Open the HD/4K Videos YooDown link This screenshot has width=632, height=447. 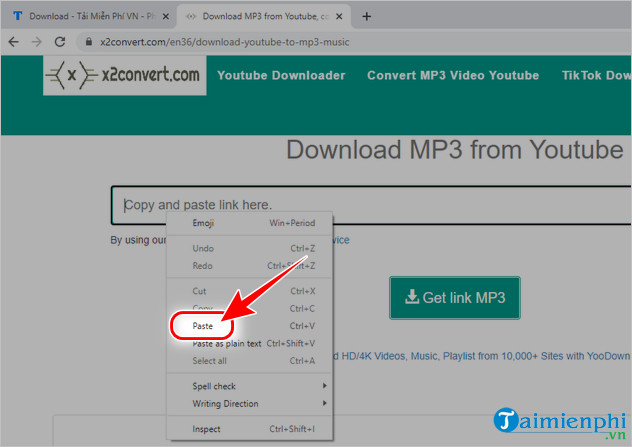[x=482, y=356]
